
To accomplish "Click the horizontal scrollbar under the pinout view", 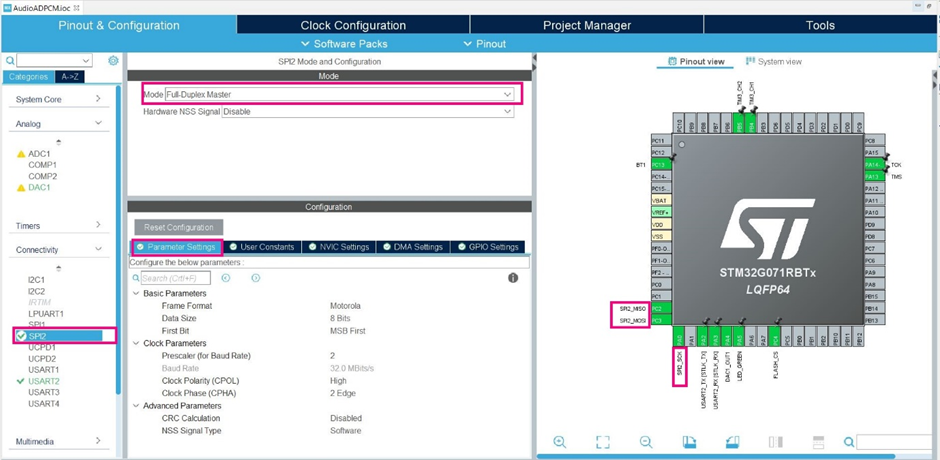I will pyautogui.click(x=716, y=456).
